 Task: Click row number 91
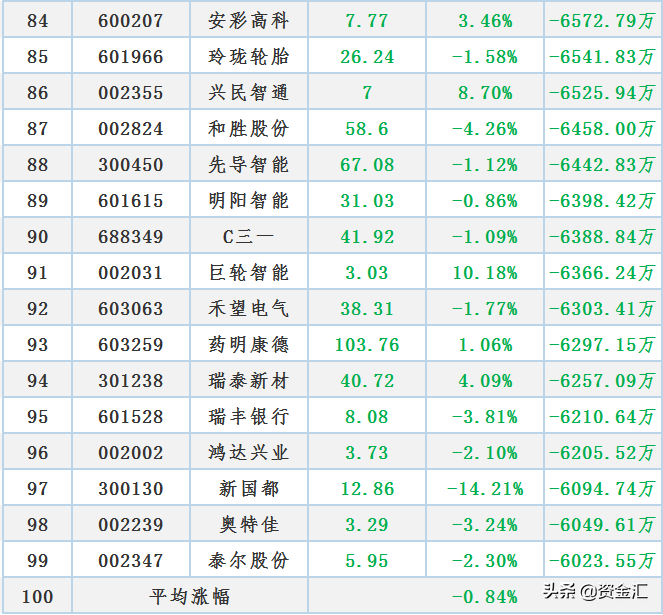coord(38,272)
